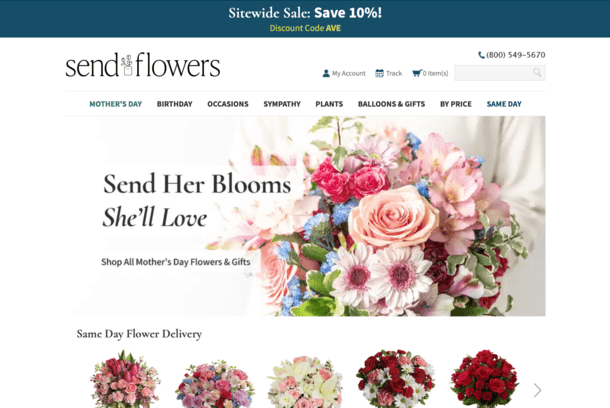Click the phone icon beside the number

click(481, 55)
